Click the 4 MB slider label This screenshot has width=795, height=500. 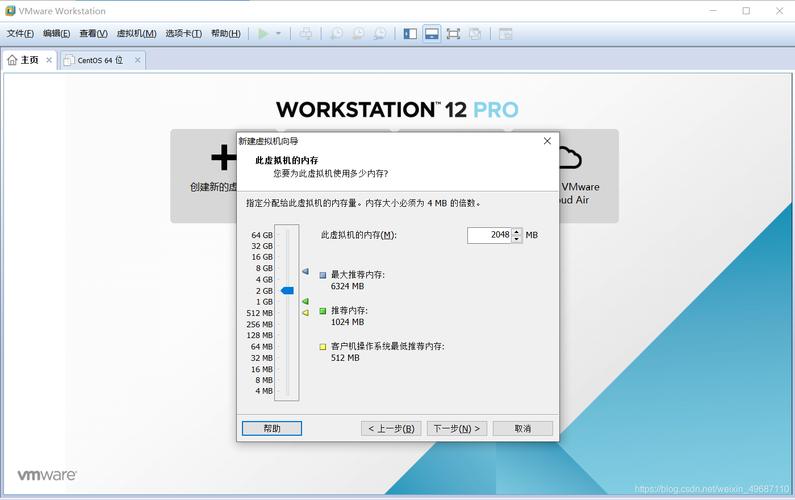tap(264, 391)
